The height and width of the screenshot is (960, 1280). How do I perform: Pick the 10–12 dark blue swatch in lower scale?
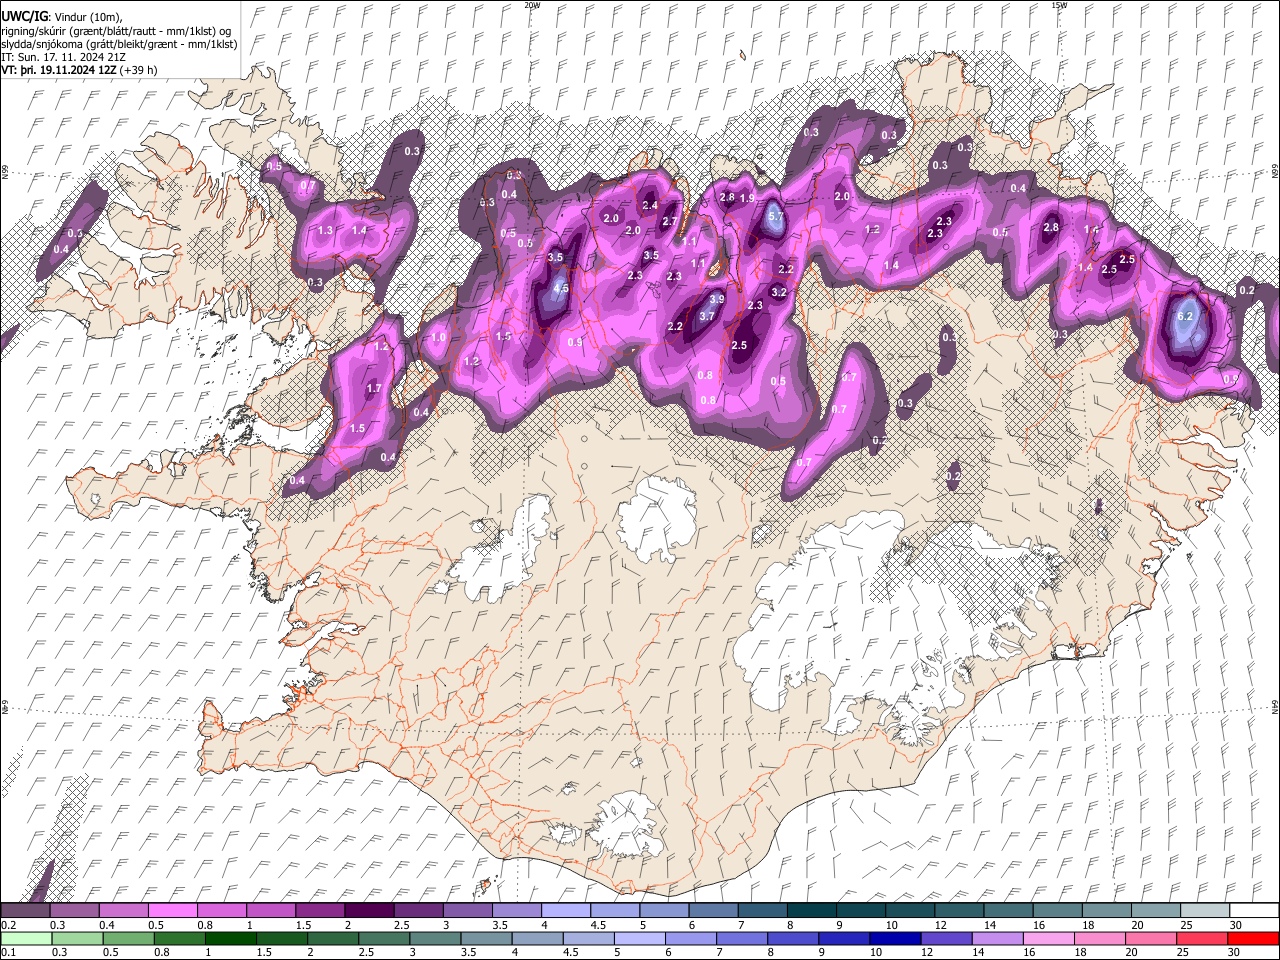tap(896, 938)
